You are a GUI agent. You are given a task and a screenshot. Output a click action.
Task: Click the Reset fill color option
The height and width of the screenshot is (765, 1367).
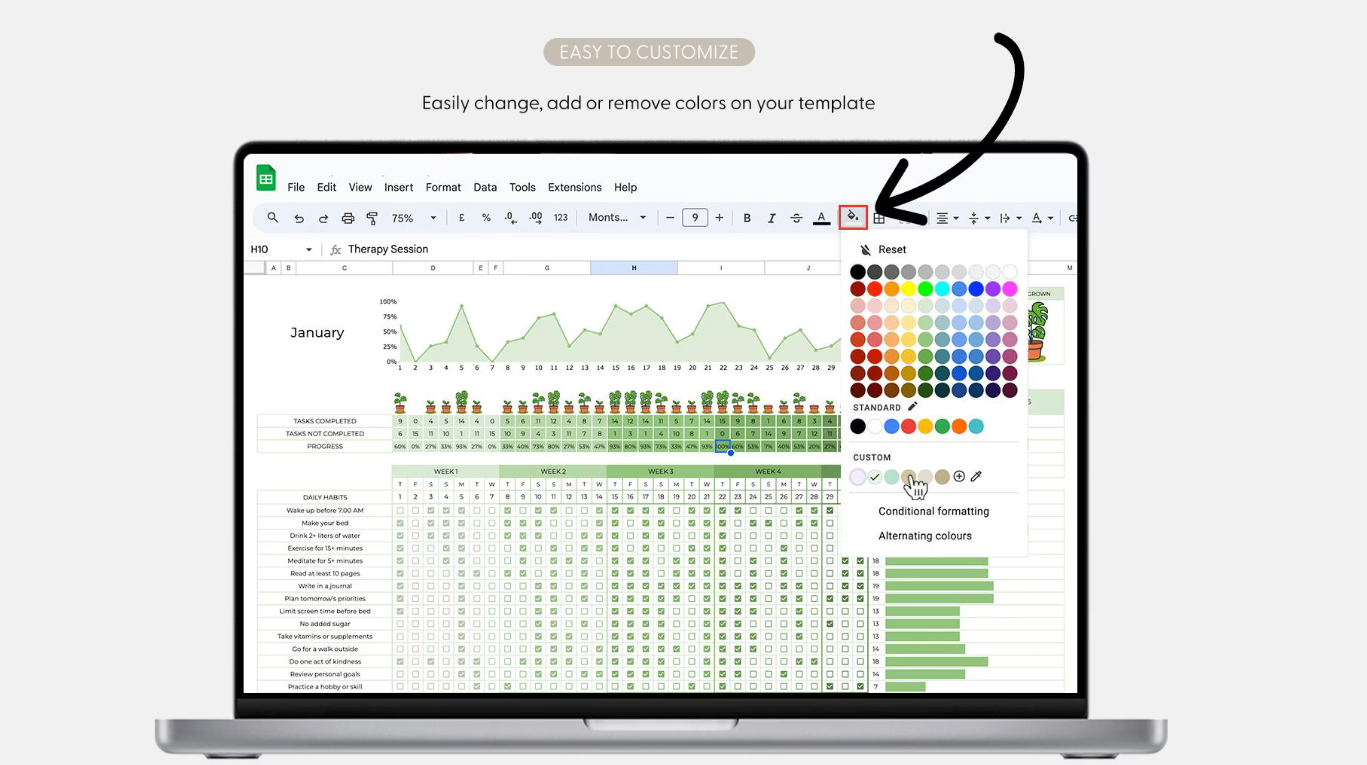click(891, 250)
